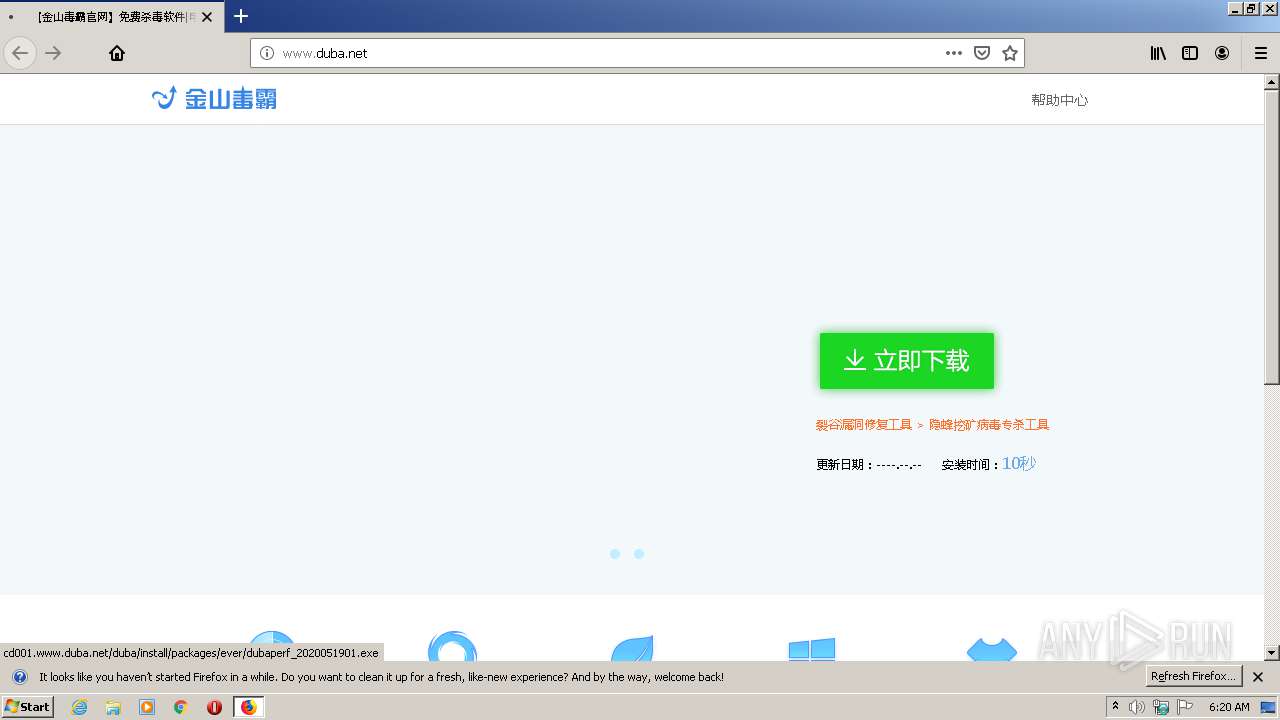This screenshot has height=720, width=1280.
Task: Click the 金山毒霸 logo
Action: 214,98
